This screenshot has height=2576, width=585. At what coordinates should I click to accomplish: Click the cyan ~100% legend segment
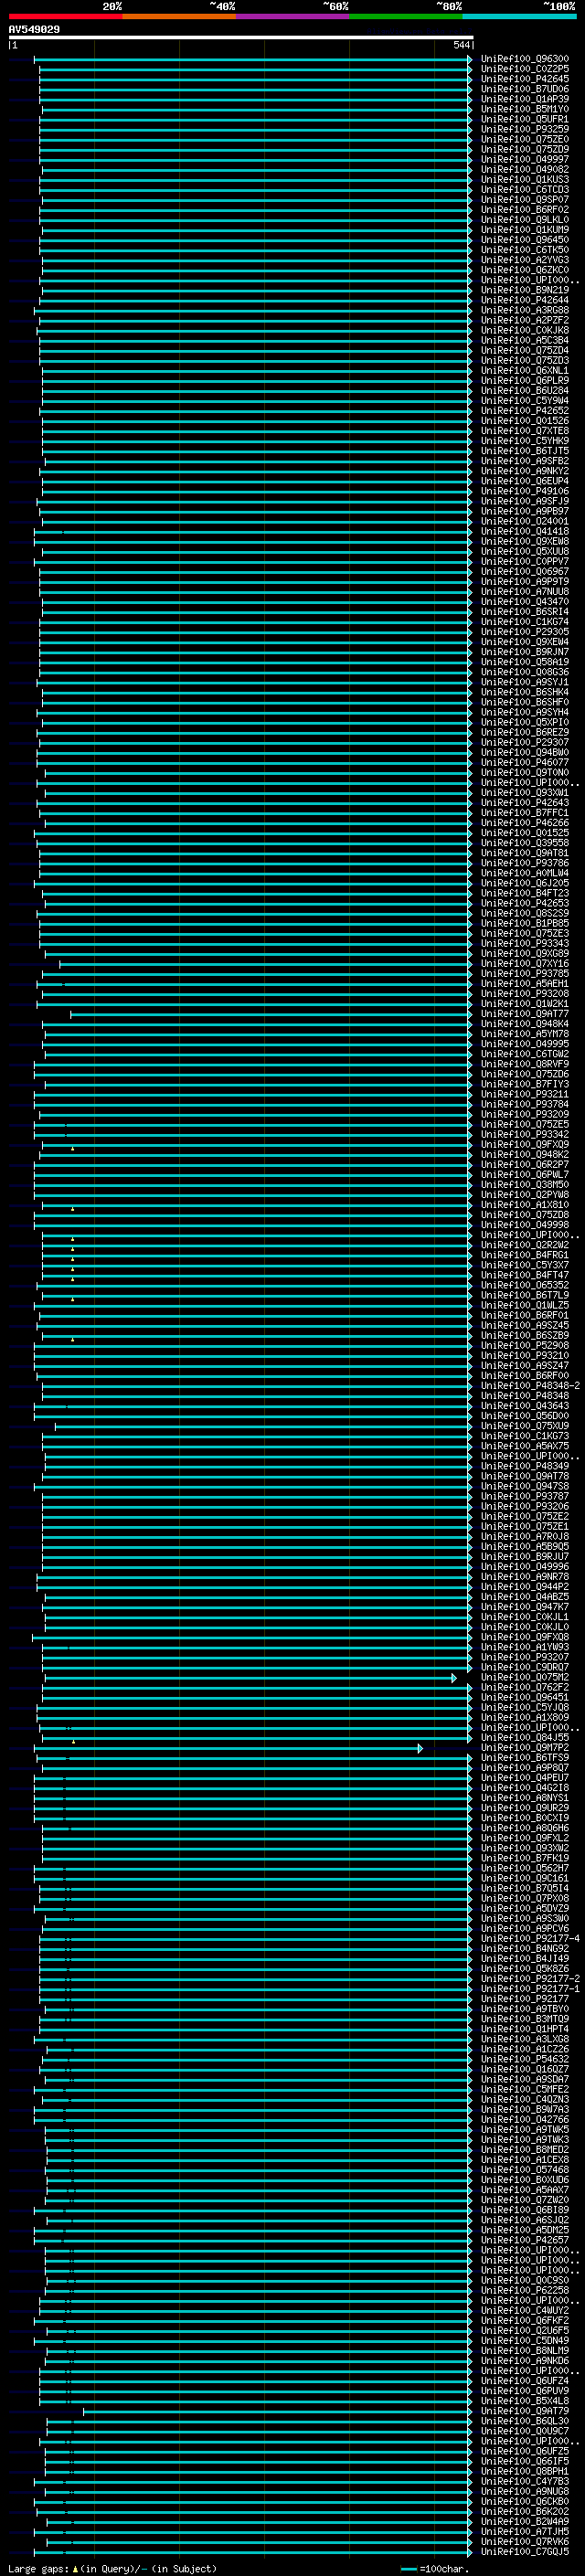(519, 16)
